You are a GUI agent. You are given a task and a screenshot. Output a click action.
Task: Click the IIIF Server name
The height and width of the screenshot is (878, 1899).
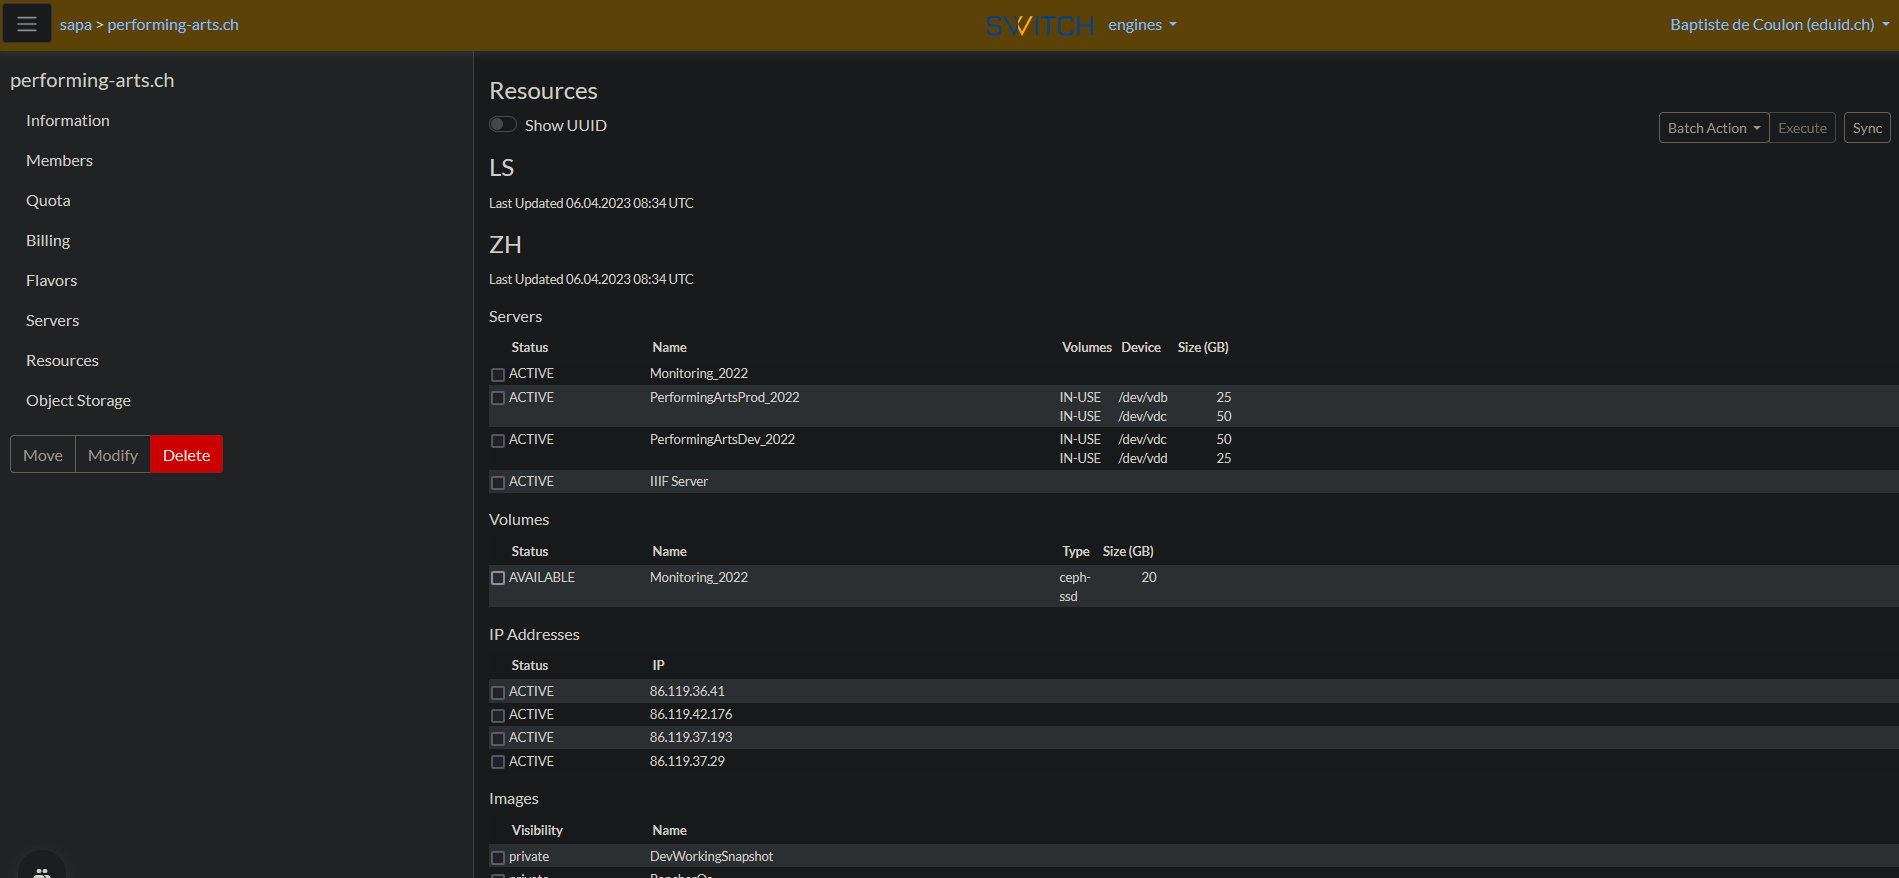click(x=678, y=481)
